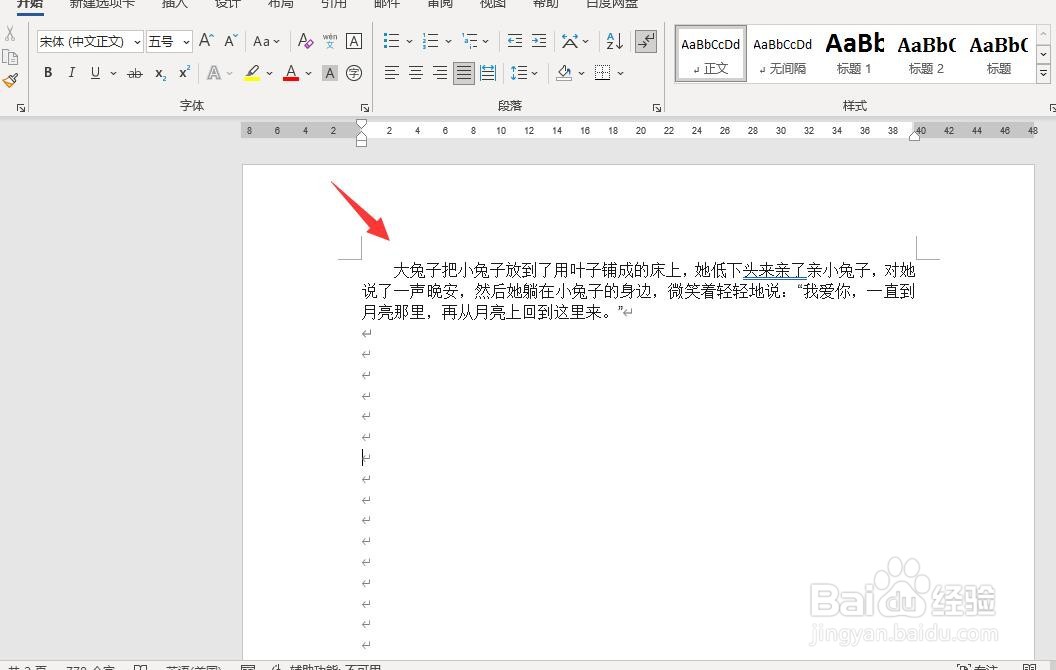This screenshot has width=1056, height=670.
Task: Click the word count in the status bar
Action: coord(88,666)
